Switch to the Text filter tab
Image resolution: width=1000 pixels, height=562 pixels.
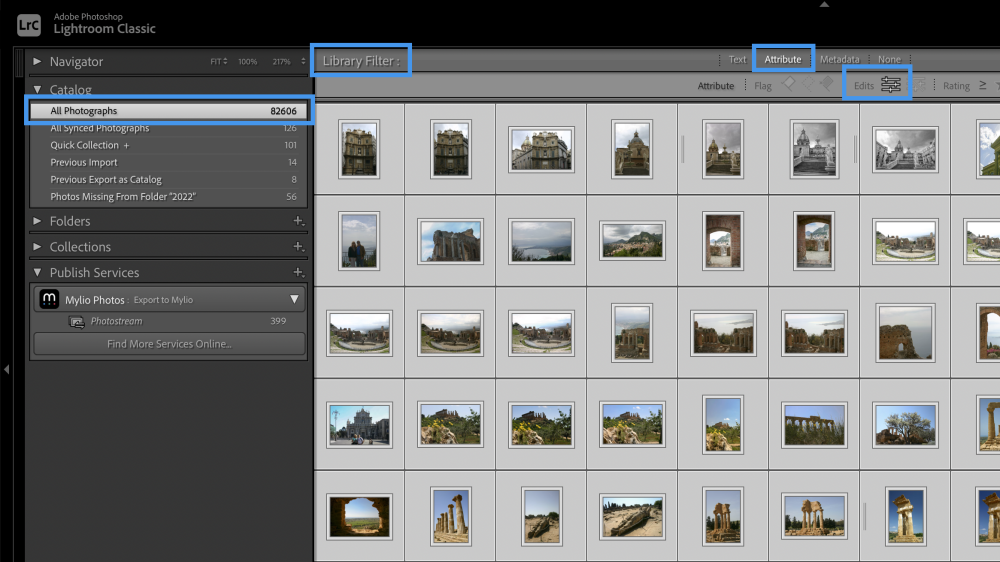(x=737, y=60)
